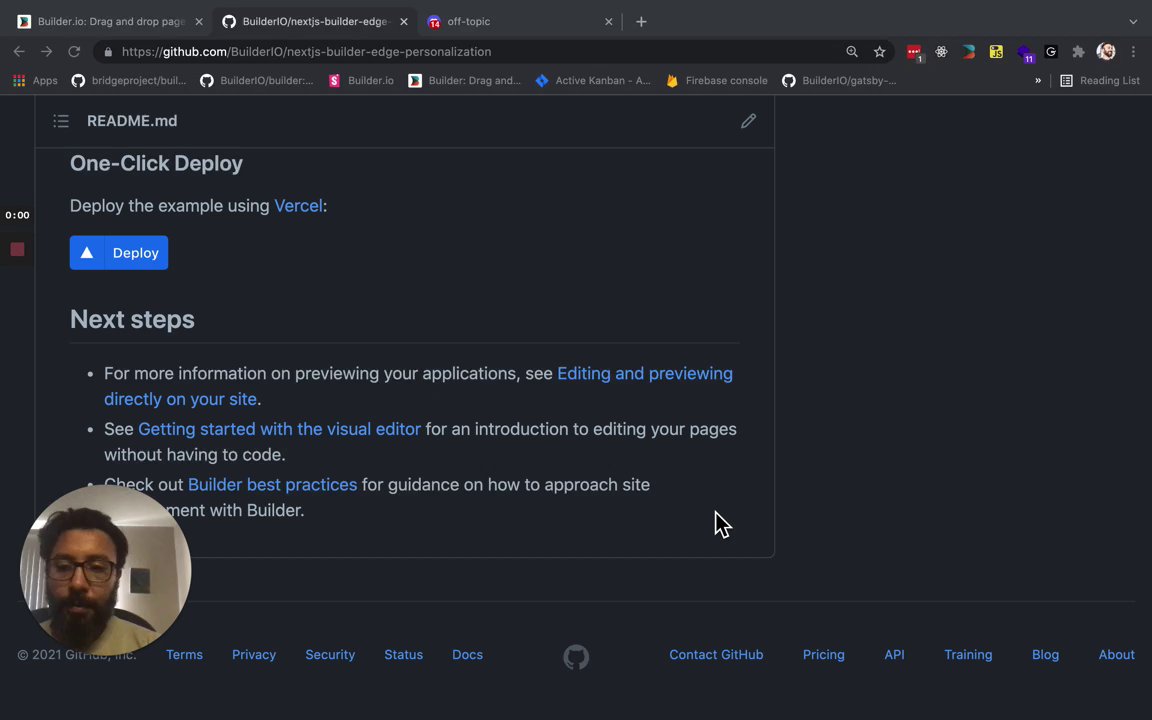Click the Next steps heading

132,320
